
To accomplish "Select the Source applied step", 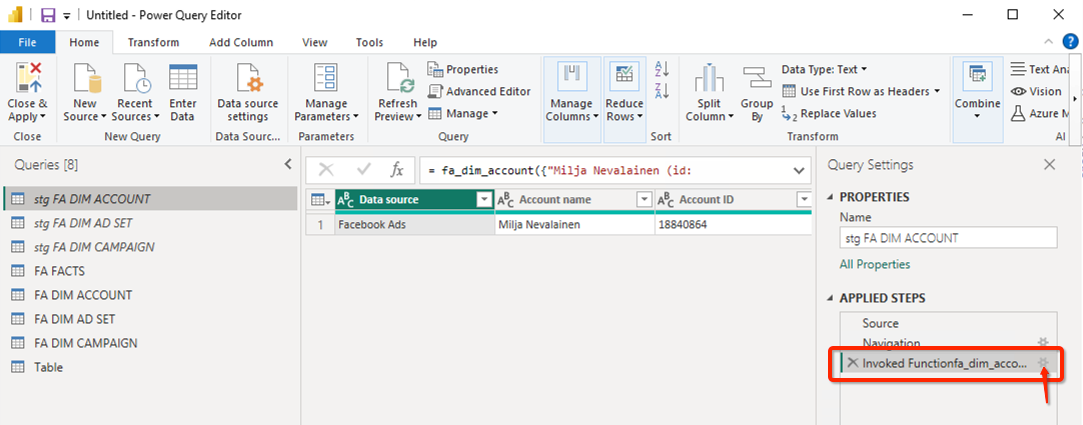I will tap(947, 323).
